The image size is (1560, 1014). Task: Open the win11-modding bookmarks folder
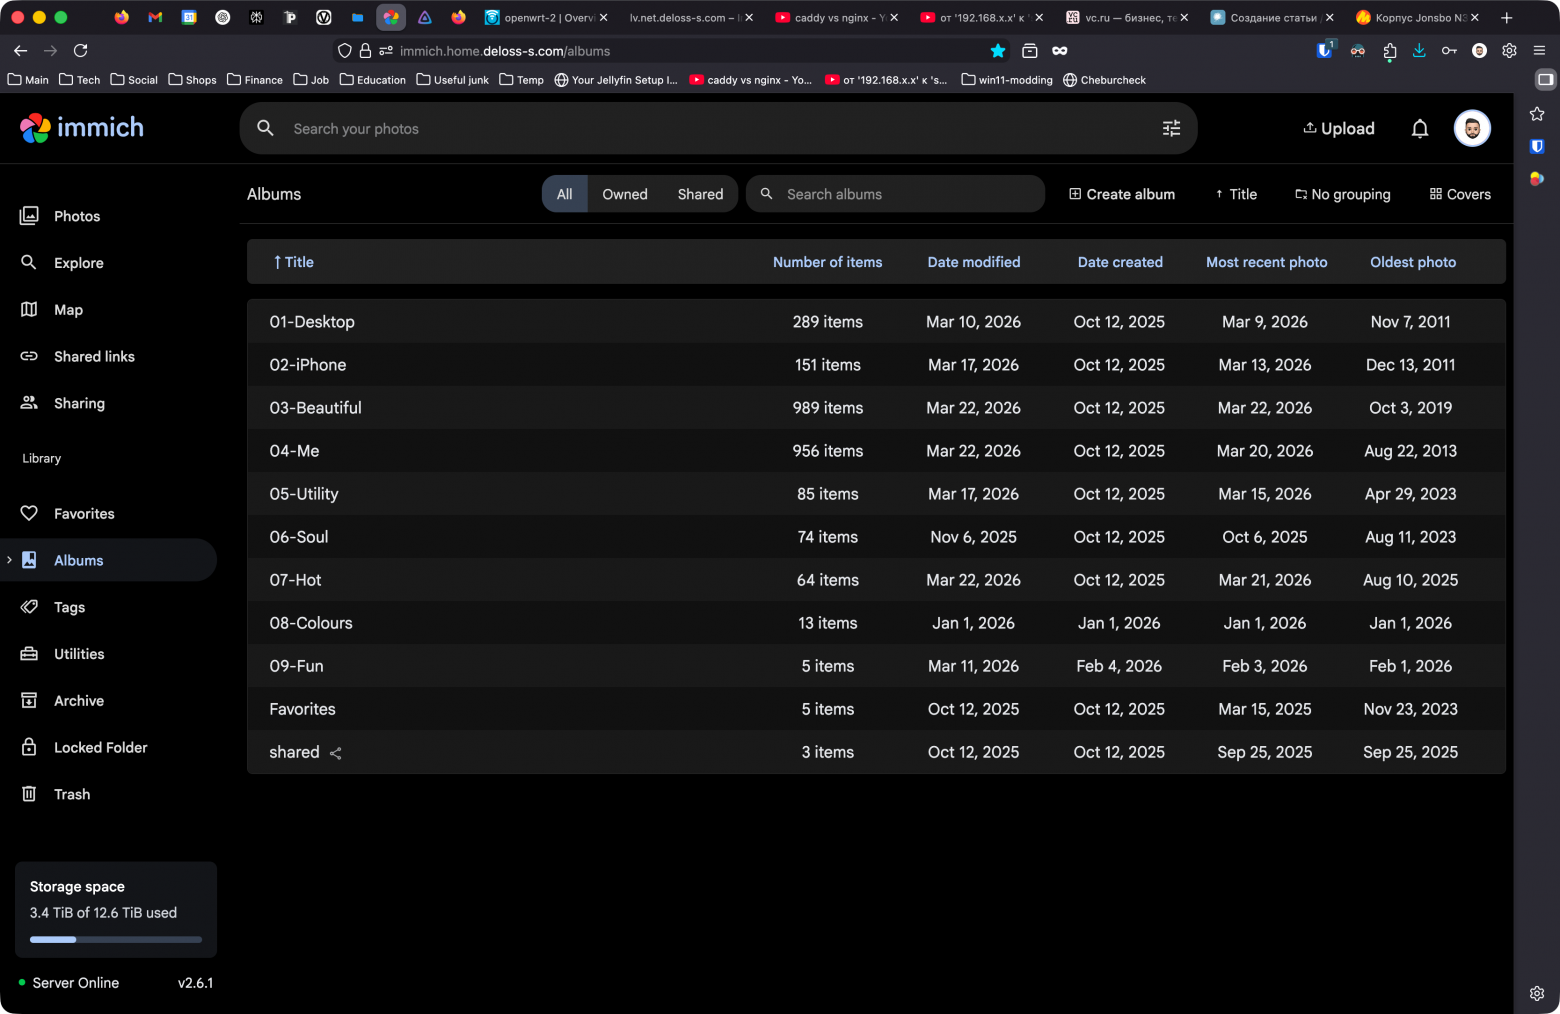pyautogui.click(x=1007, y=80)
